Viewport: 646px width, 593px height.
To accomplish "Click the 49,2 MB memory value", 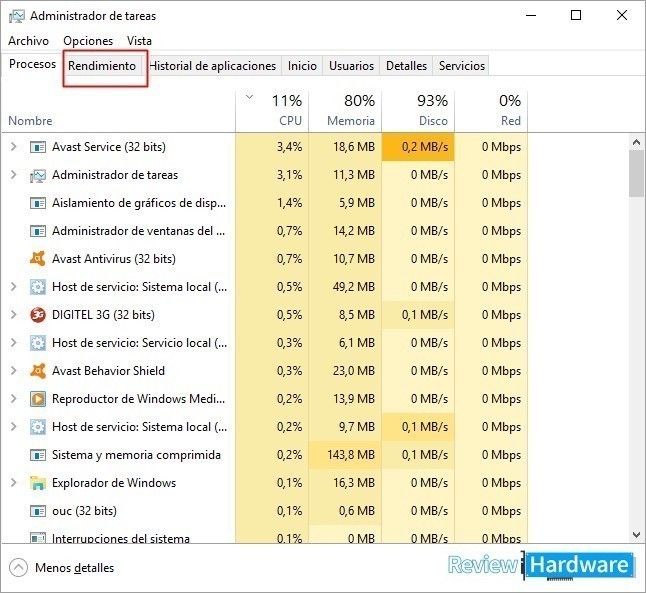I will (354, 287).
